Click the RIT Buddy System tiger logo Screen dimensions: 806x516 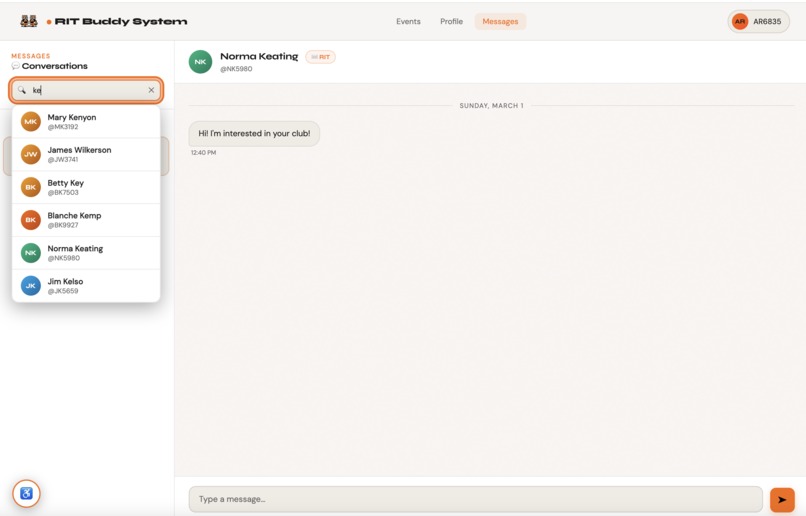29,21
